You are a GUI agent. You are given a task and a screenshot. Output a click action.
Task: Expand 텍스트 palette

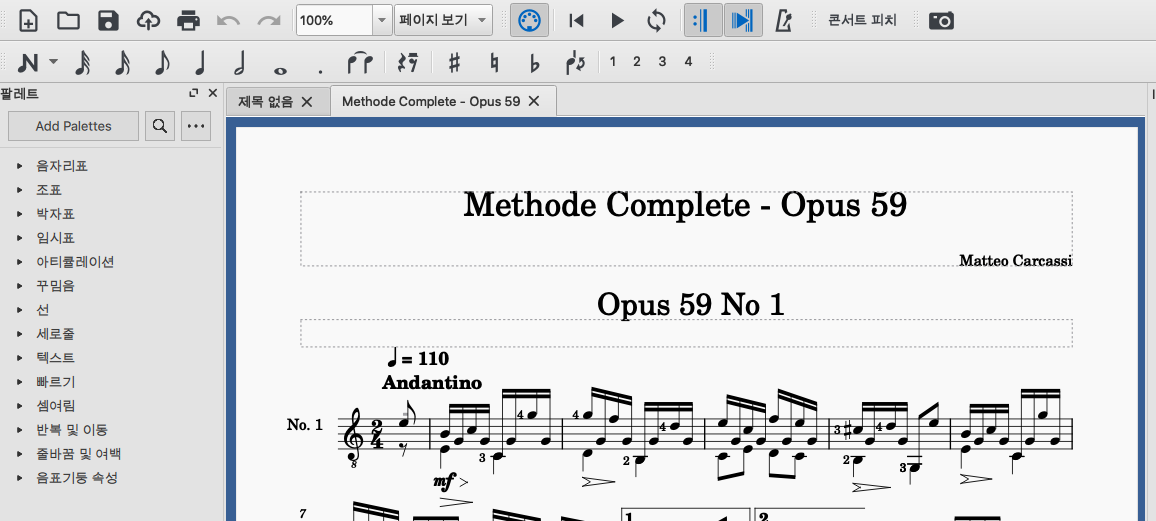(x=21, y=358)
